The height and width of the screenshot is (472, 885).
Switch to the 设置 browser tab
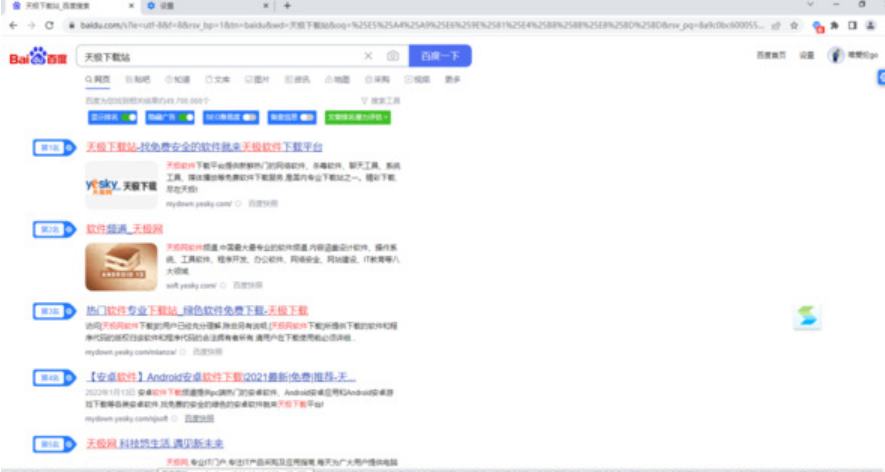click(207, 6)
